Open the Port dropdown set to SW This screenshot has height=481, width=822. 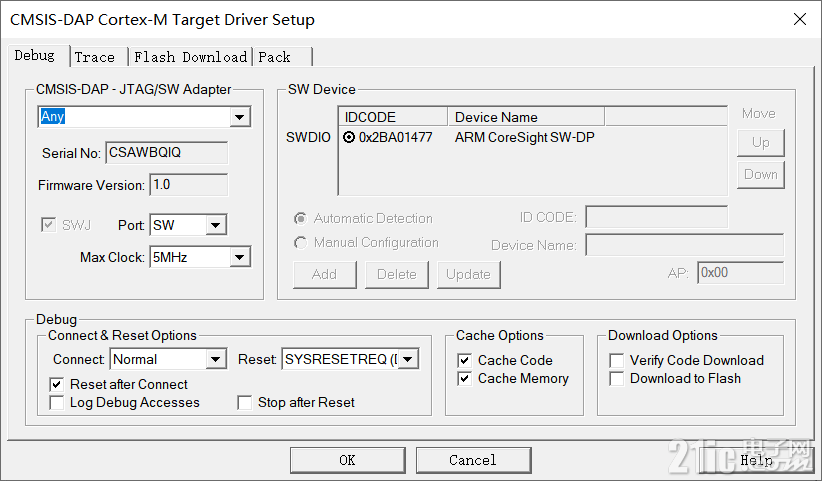coord(215,225)
